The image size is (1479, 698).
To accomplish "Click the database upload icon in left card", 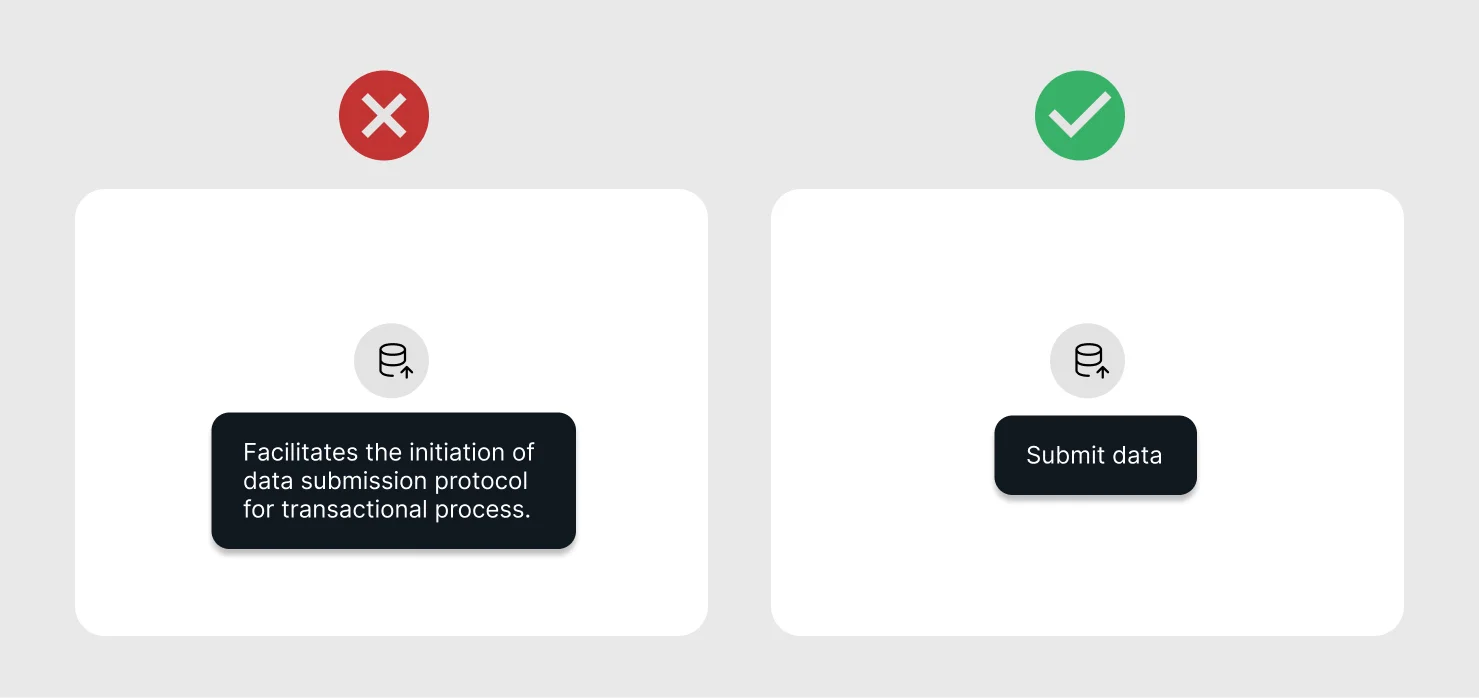I will [391, 361].
